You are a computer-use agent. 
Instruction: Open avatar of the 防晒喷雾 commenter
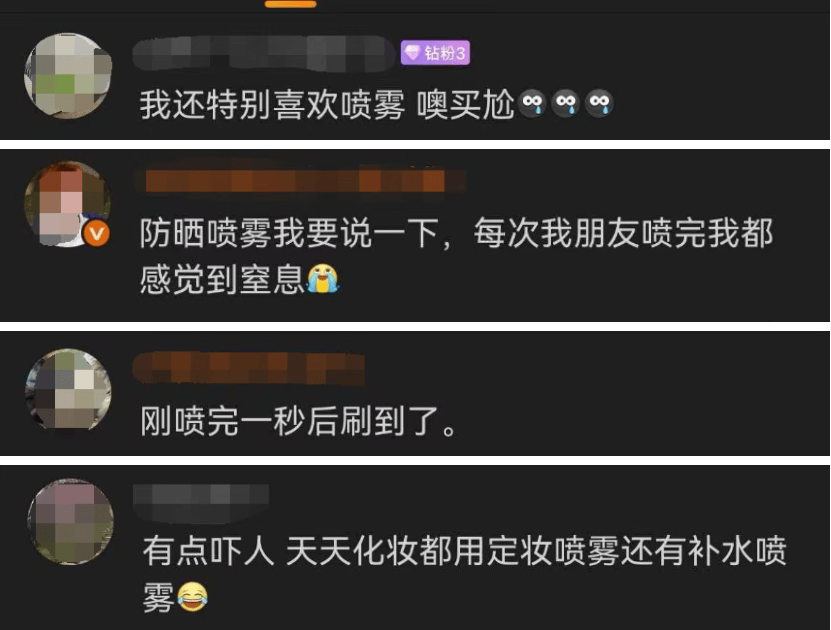click(67, 204)
